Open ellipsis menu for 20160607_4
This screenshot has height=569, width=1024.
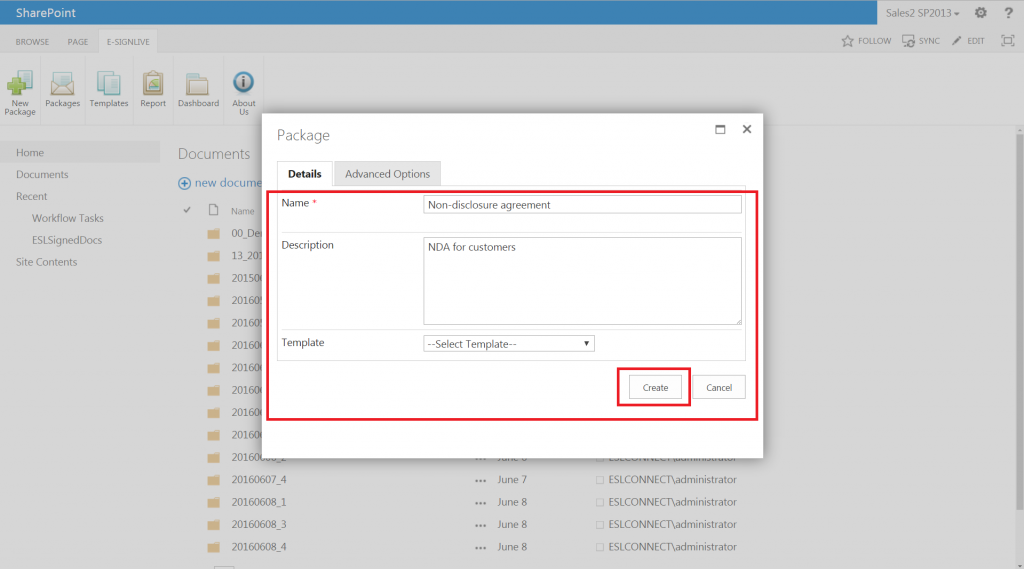481,480
